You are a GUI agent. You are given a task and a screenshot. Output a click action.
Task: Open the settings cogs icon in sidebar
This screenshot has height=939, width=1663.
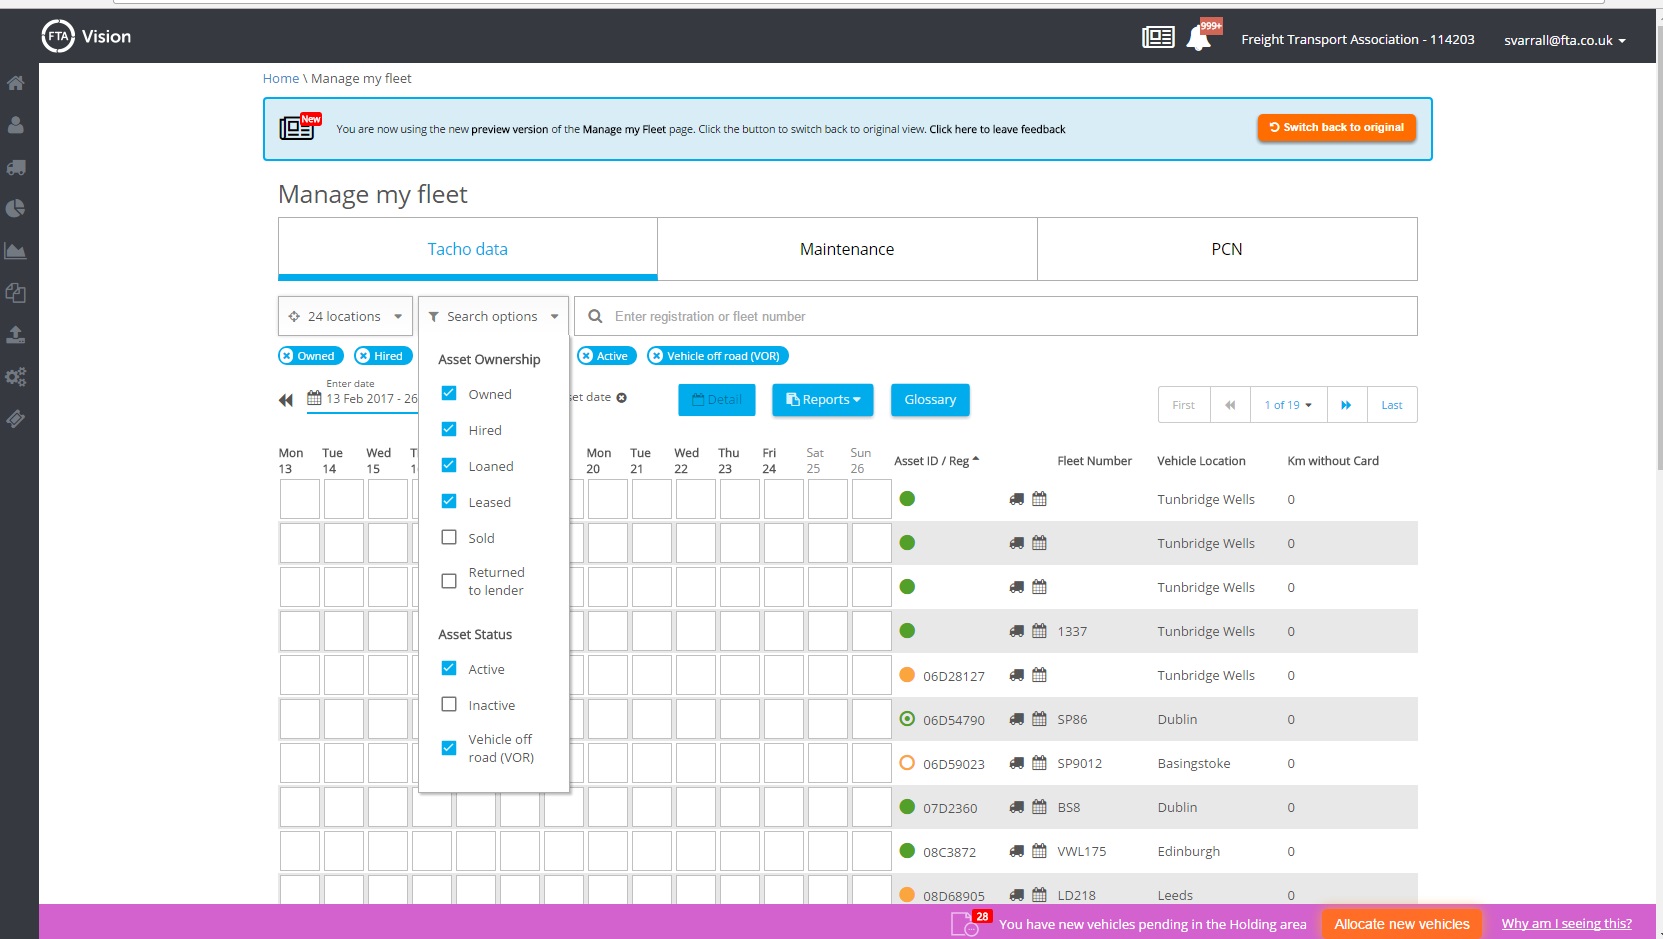point(16,377)
